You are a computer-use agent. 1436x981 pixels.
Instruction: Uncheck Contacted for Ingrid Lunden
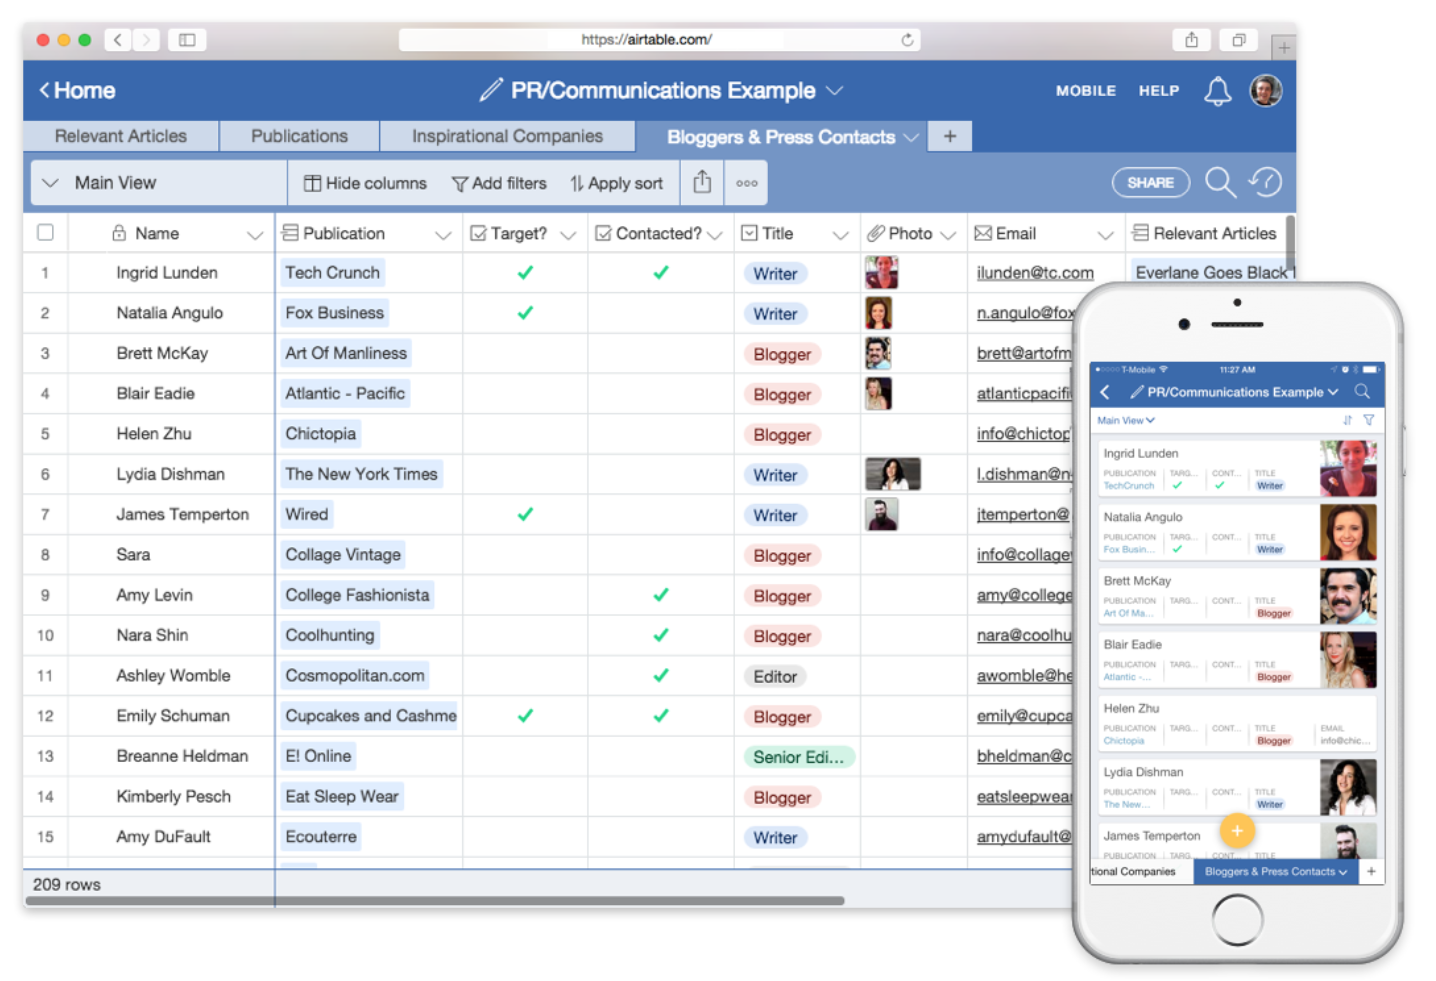pyautogui.click(x=661, y=272)
